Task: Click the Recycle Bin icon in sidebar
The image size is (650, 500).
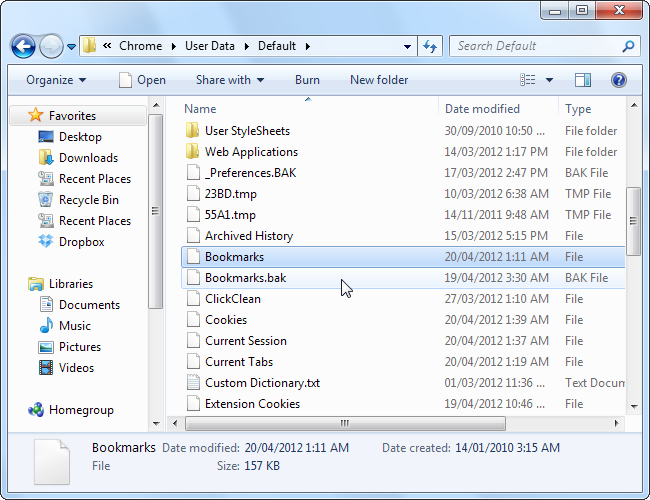Action: point(45,199)
